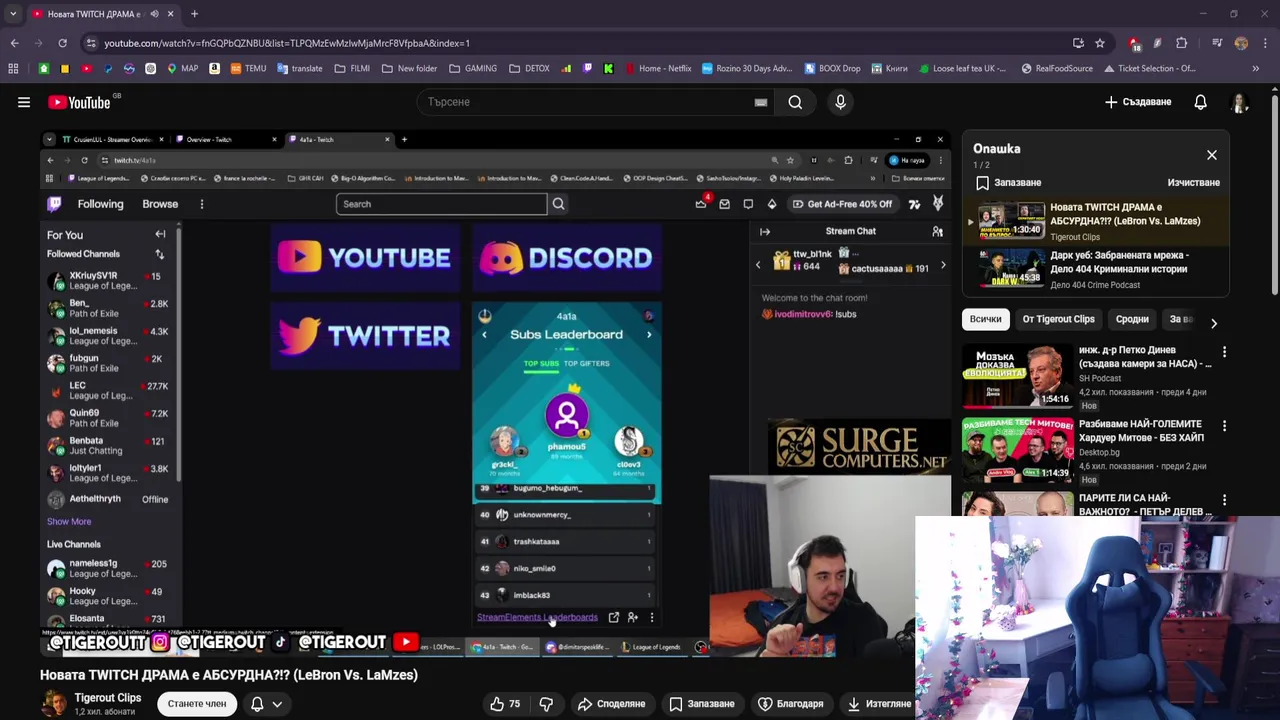The image size is (1280, 720).
Task: Play Дарк уеб video in queue
Action: pyautogui.click(x=1095, y=269)
